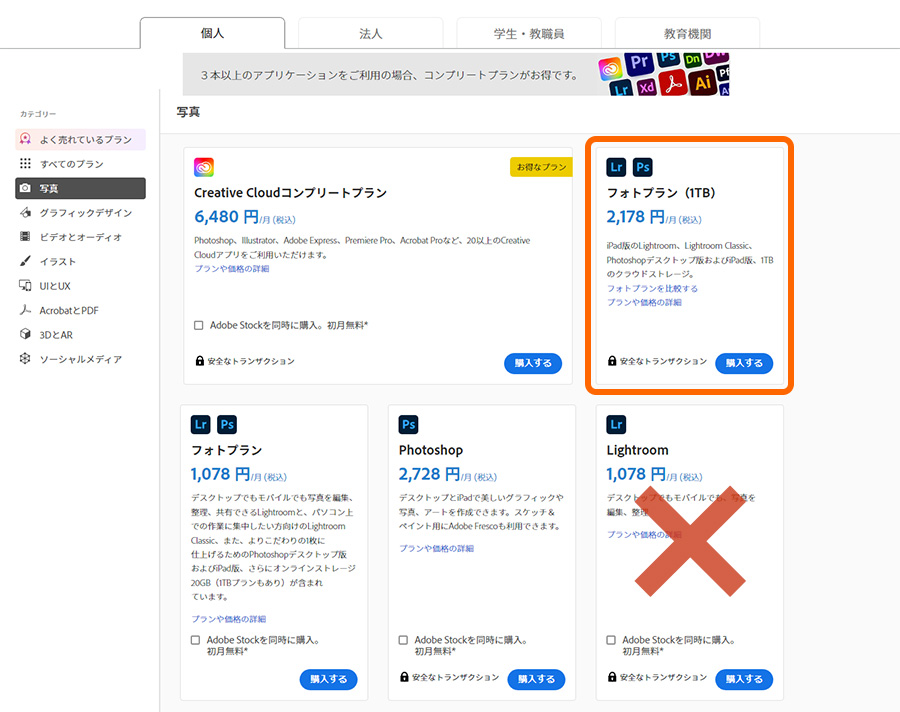This screenshot has height=712, width=900.
Task: Click the ソーシャルメディア category icon
Action: click(25, 359)
